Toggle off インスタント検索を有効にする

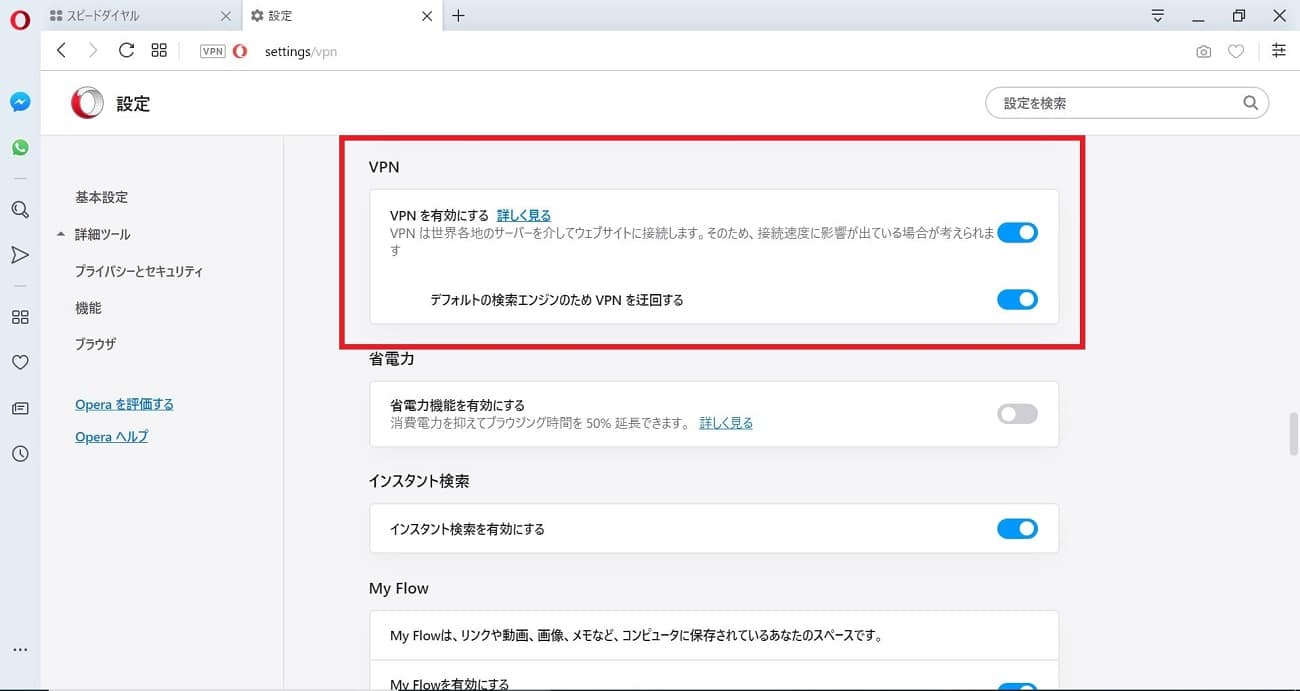(x=1017, y=529)
